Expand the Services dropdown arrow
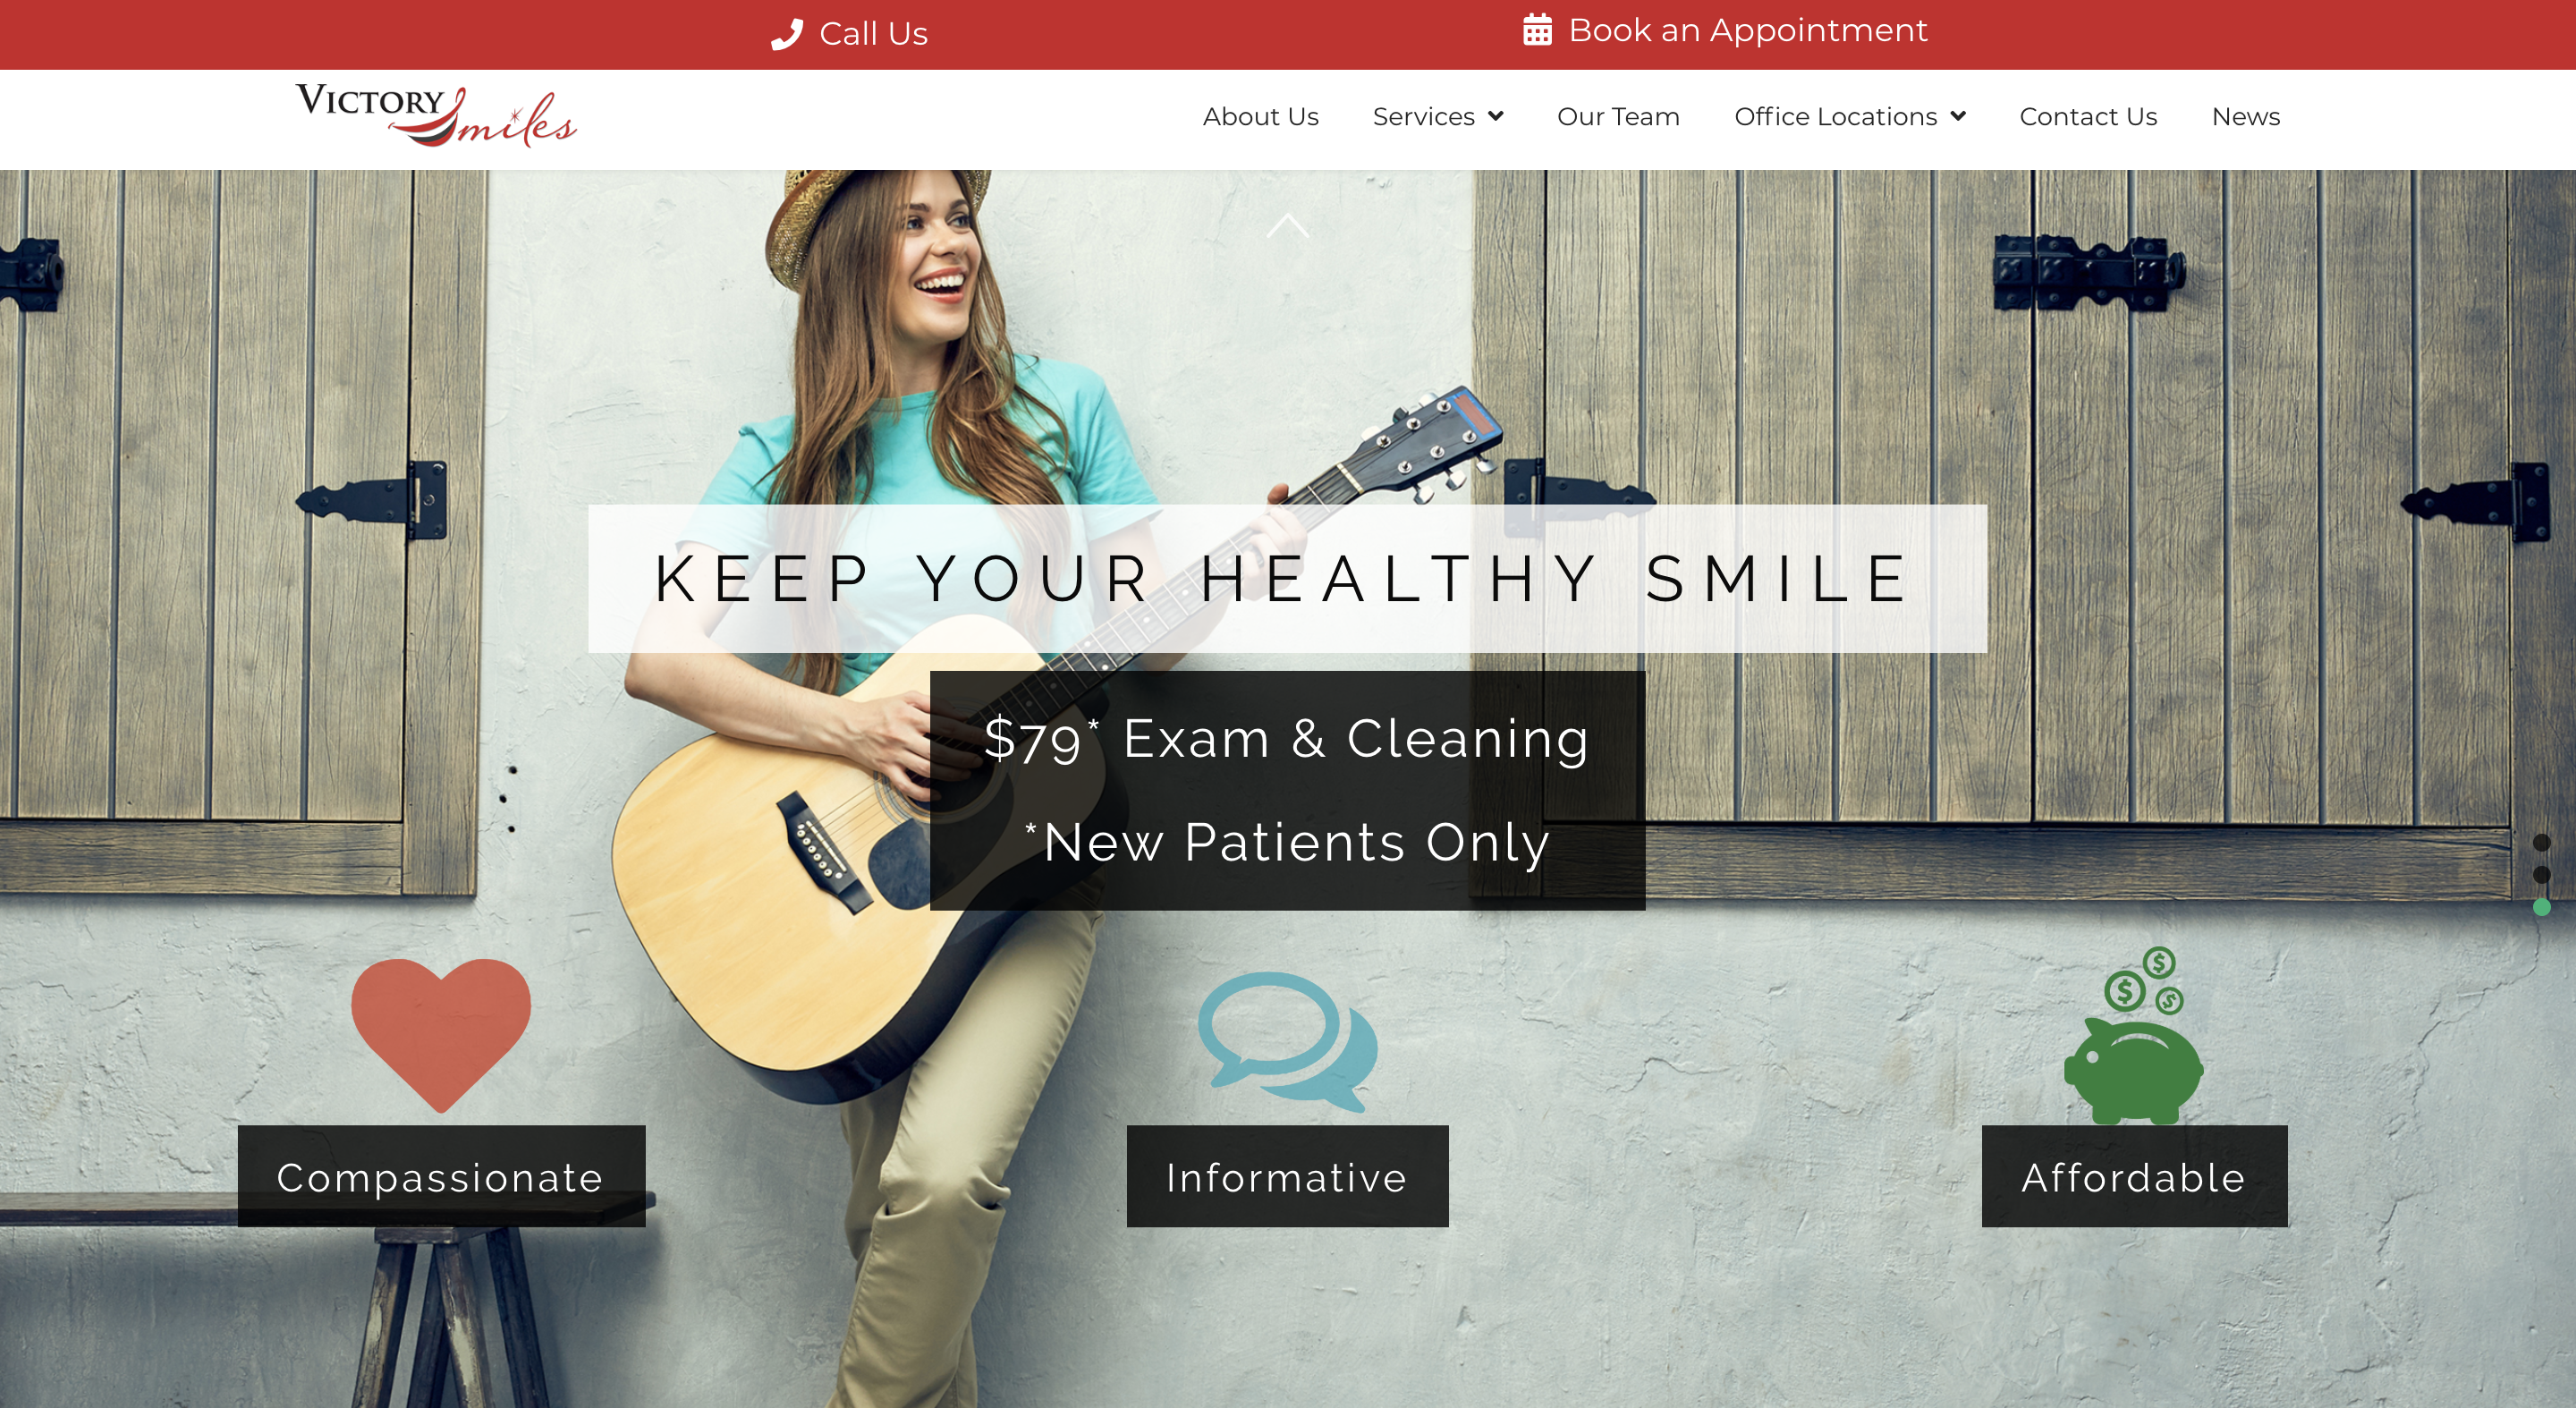 click(1496, 116)
